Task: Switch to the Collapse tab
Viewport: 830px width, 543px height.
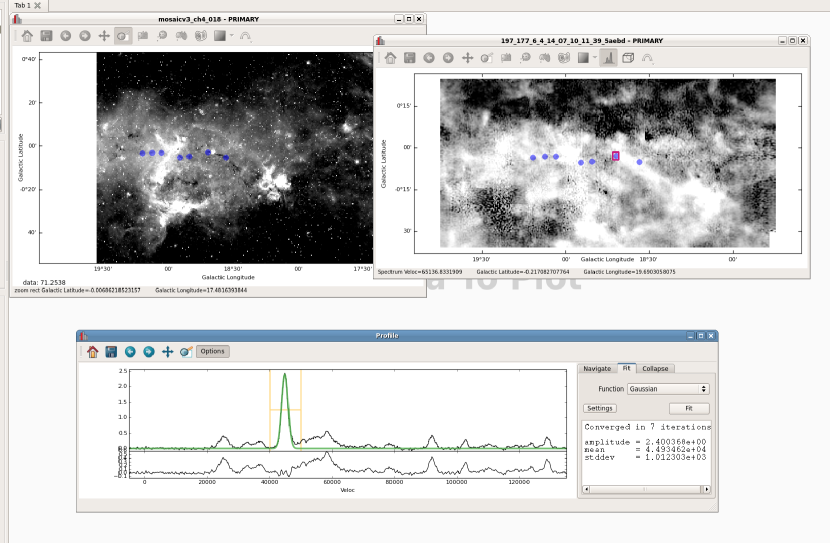Action: [656, 368]
